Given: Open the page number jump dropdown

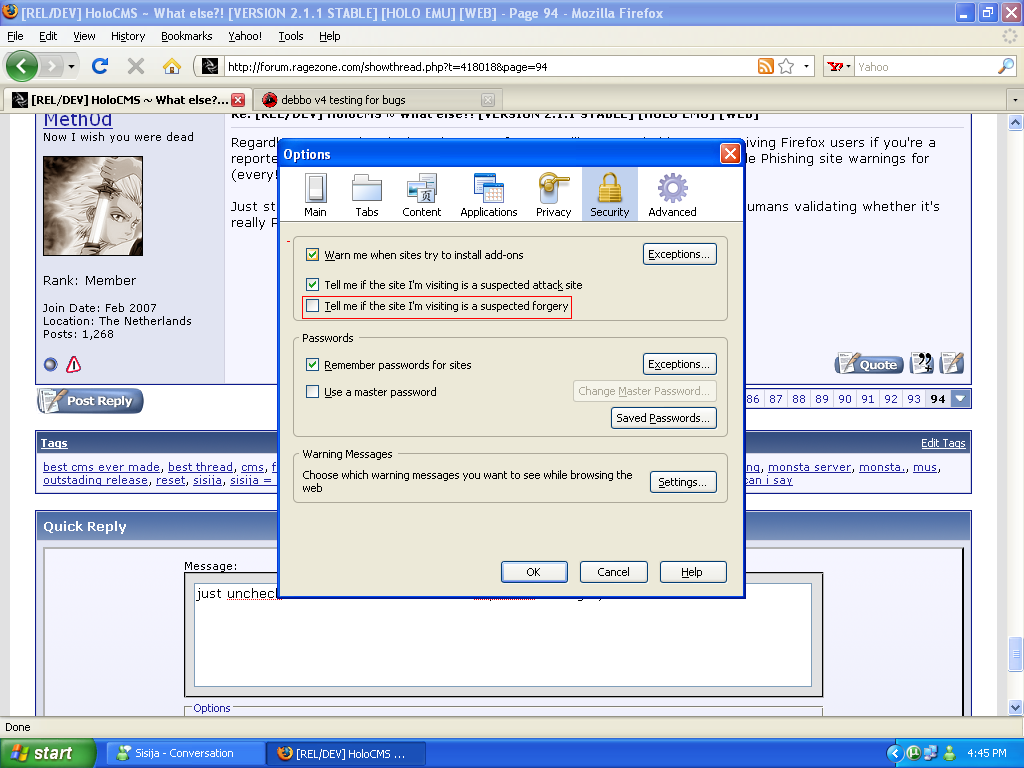Looking at the screenshot, I should (960, 399).
